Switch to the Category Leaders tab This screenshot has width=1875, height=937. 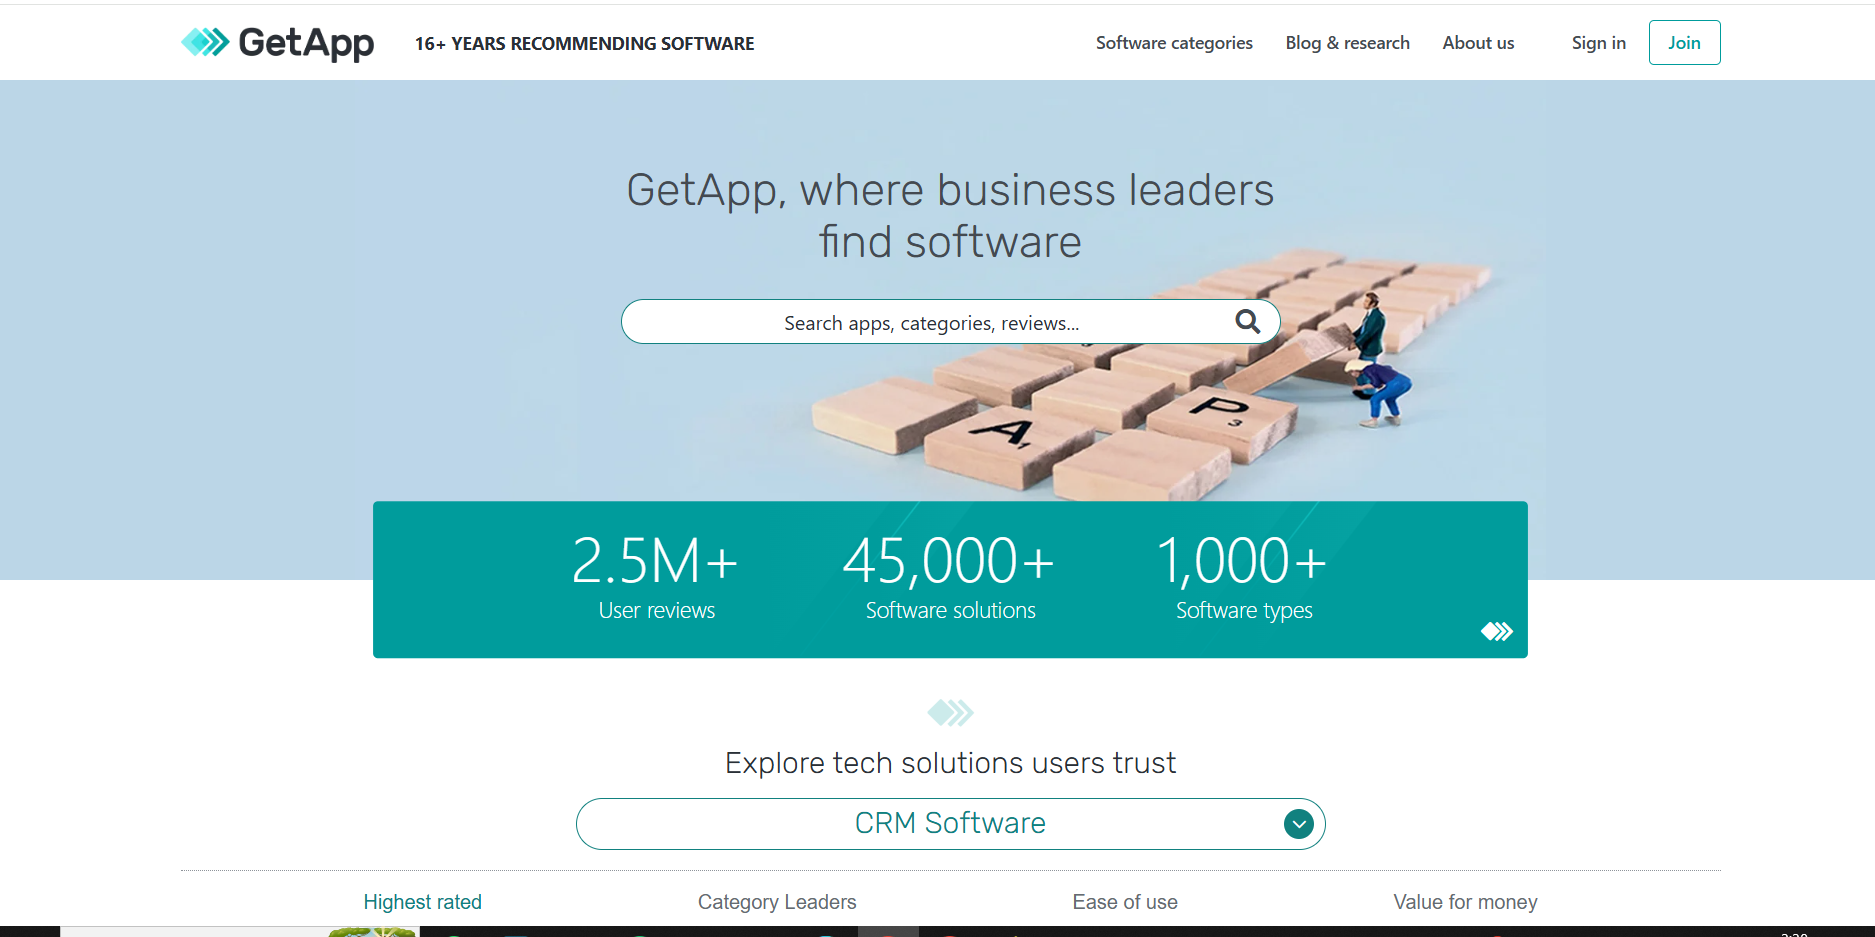tap(777, 902)
